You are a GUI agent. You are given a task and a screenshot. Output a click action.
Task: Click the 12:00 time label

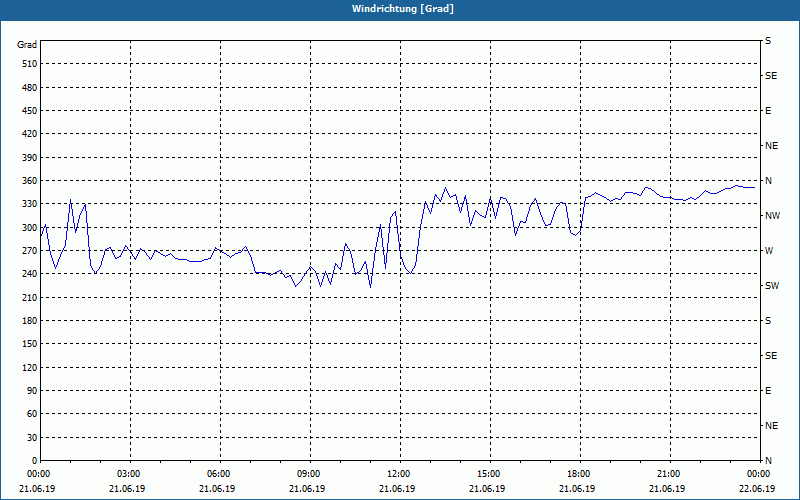coord(398,474)
